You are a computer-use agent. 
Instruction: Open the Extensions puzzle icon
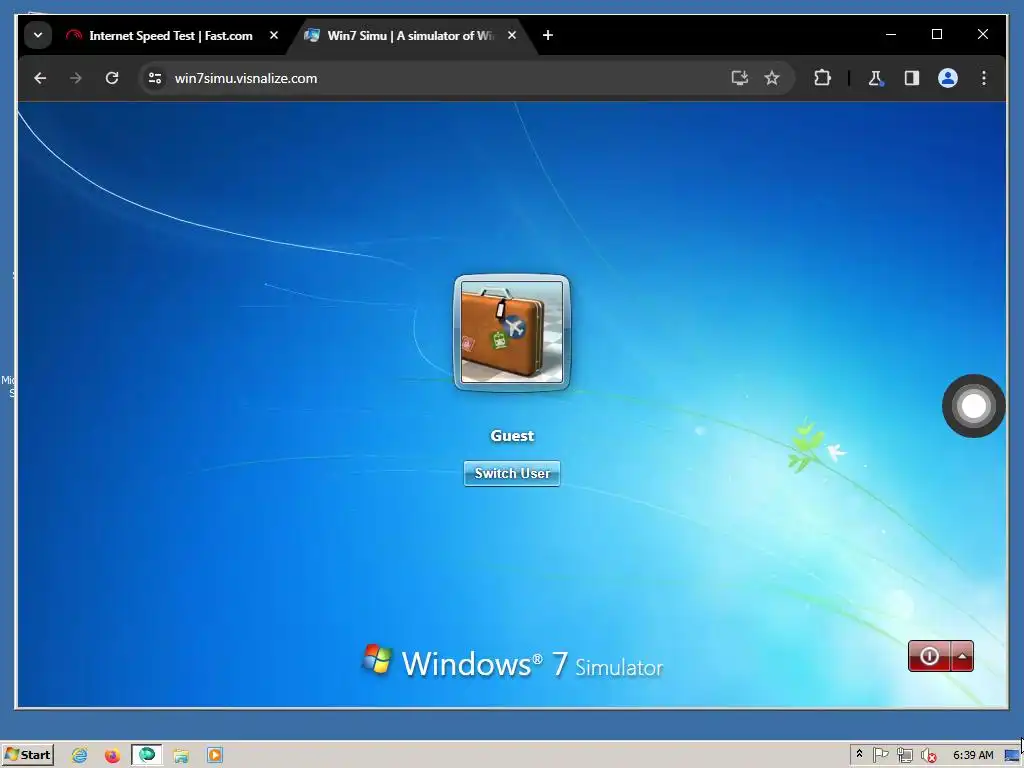point(822,78)
